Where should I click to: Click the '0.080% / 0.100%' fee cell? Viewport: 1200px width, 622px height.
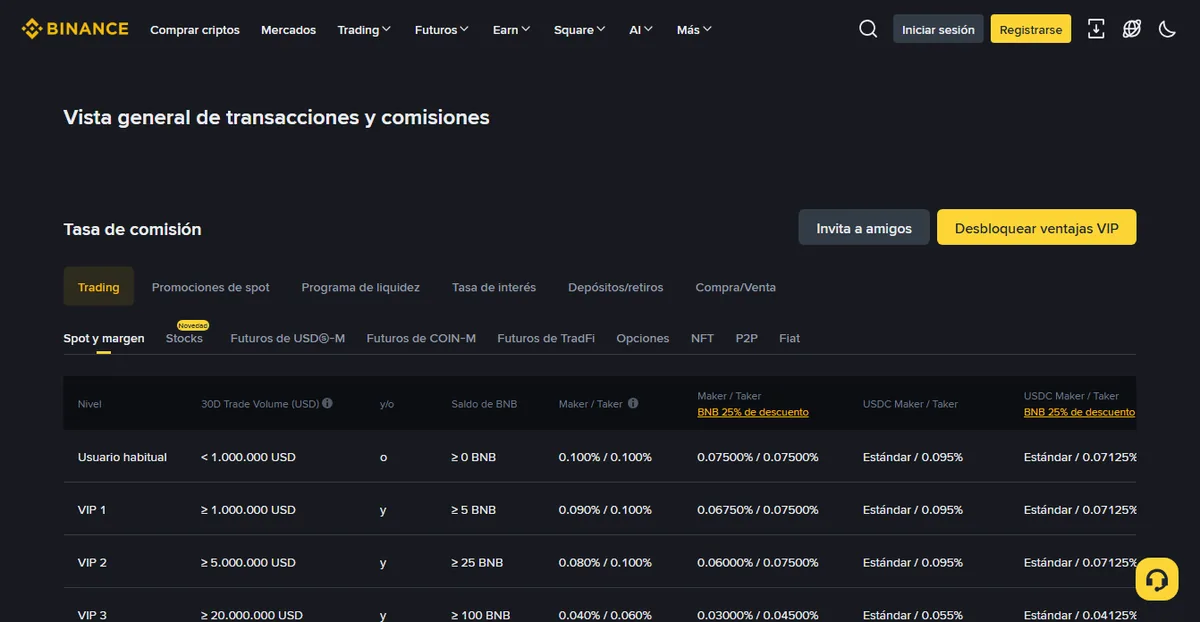605,563
